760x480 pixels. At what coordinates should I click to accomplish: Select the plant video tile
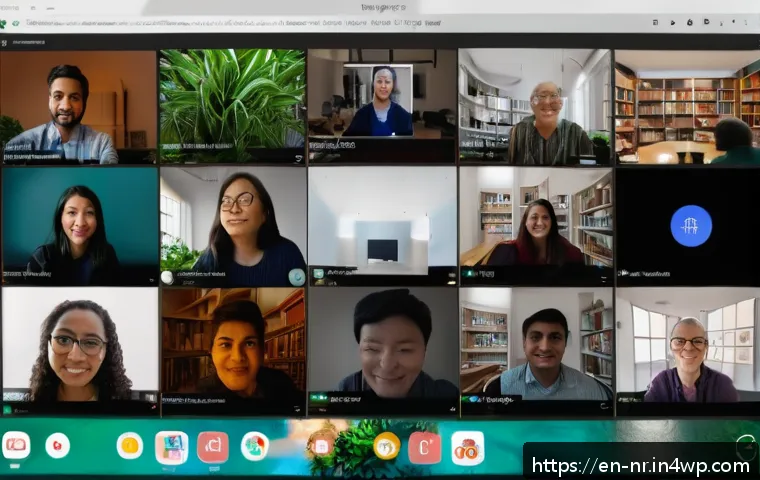click(x=232, y=106)
